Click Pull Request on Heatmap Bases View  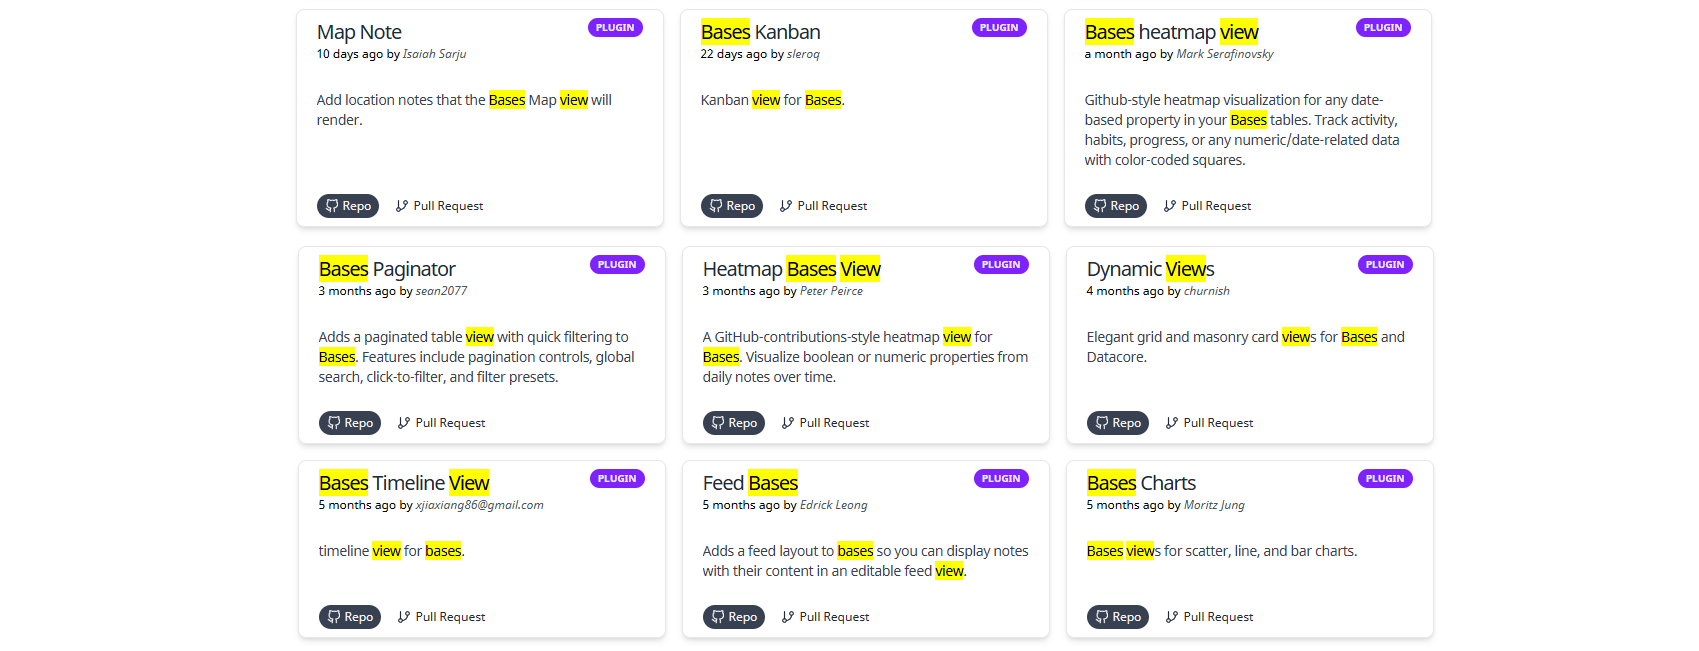[x=825, y=423]
